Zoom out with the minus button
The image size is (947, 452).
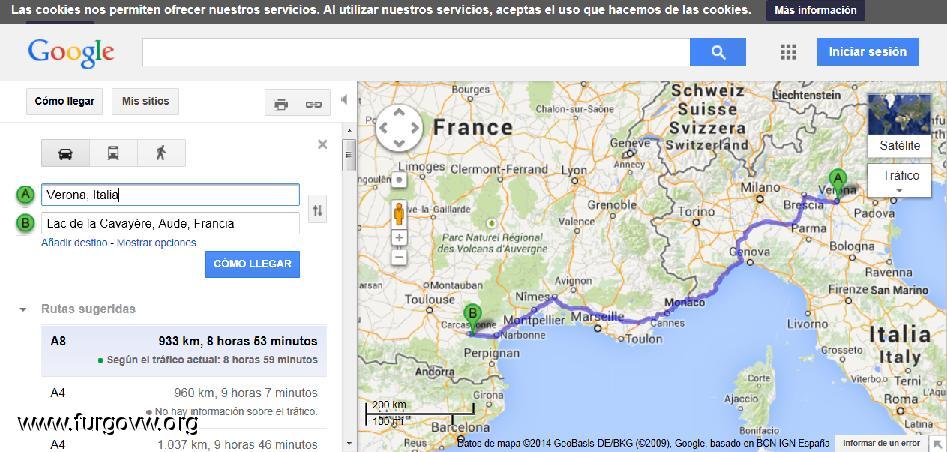(399, 258)
